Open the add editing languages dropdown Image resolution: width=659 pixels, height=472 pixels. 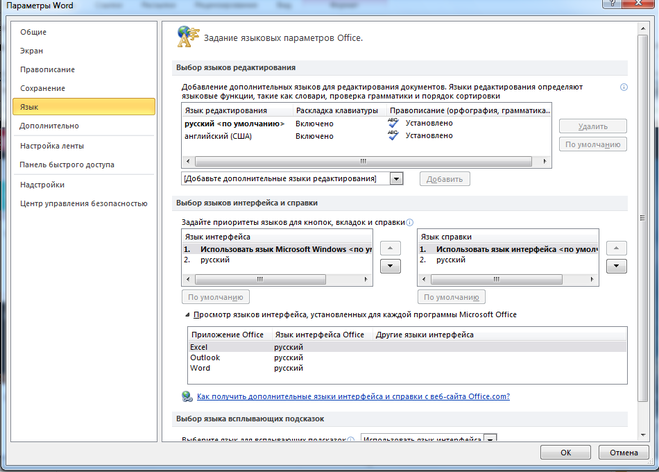click(396, 178)
